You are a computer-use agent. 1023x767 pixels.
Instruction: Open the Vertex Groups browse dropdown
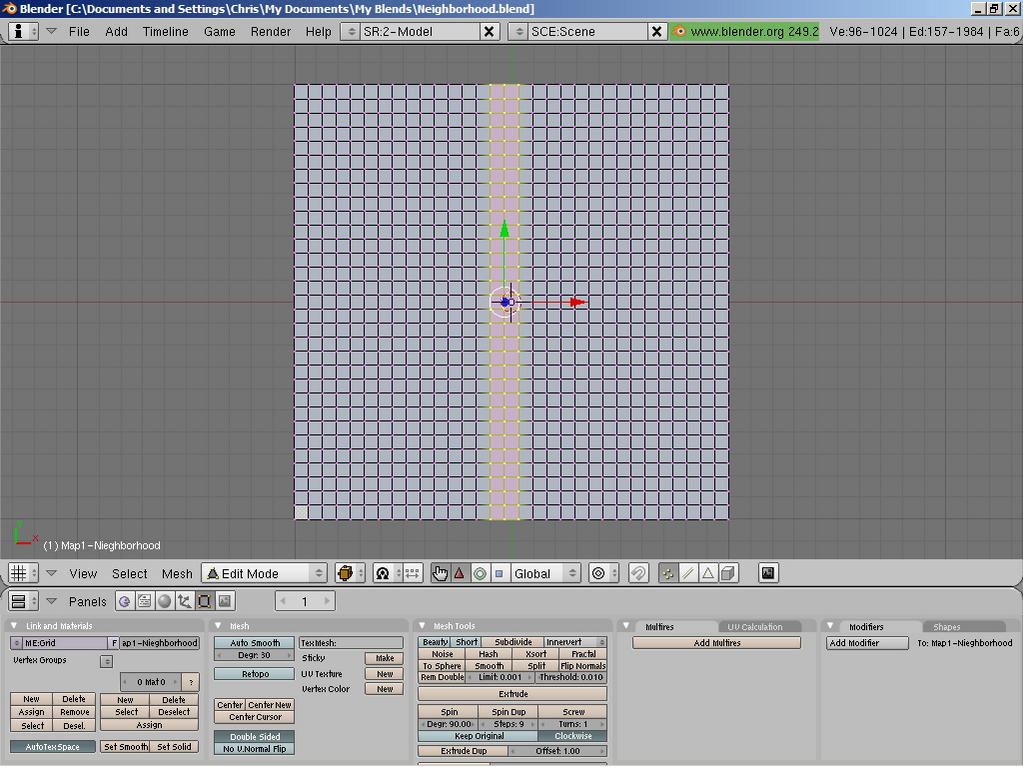[x=106, y=661]
